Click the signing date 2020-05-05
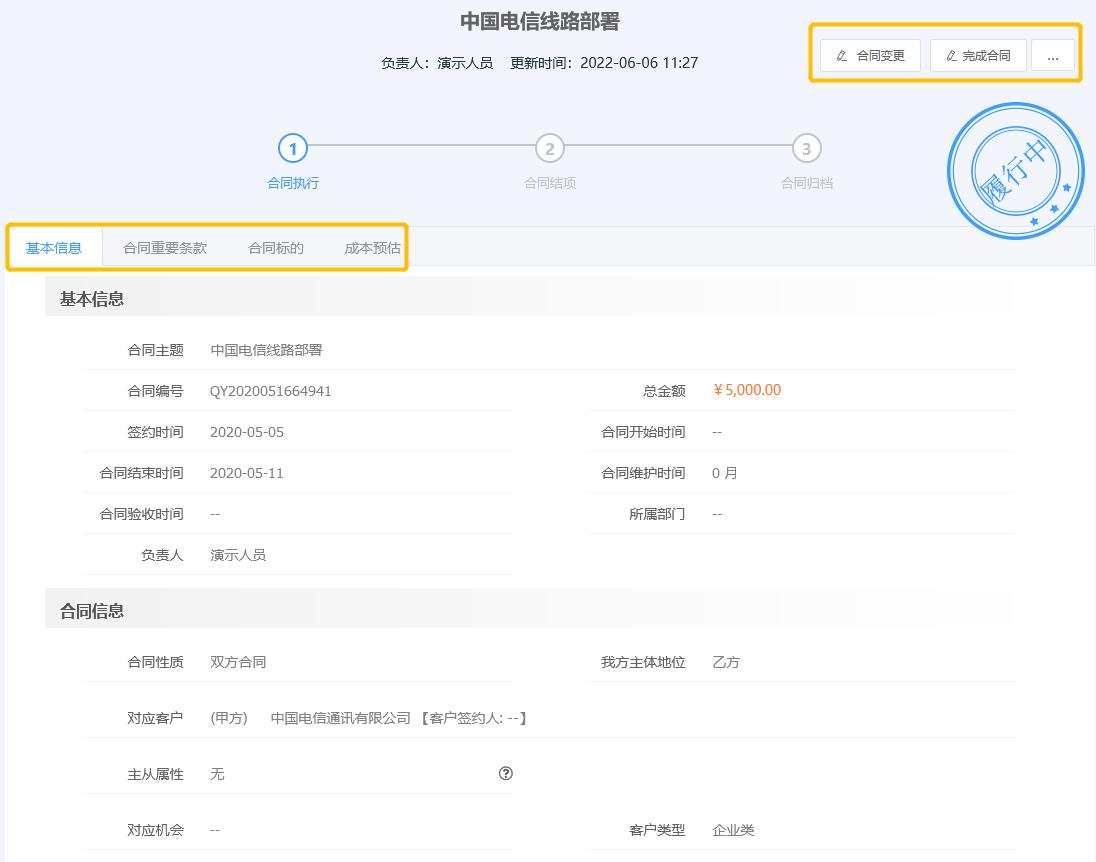The image size is (1096, 862). coord(247,432)
